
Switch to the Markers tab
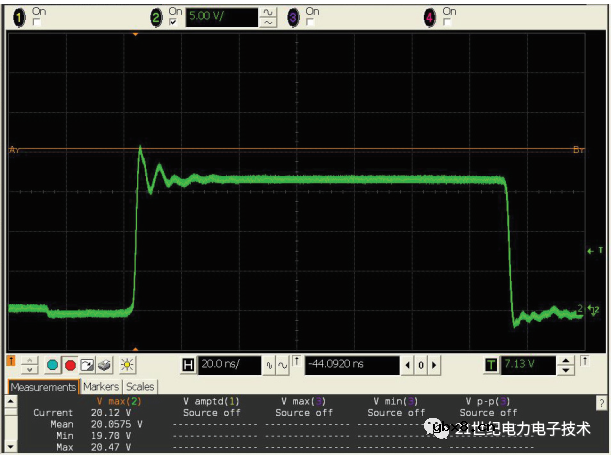pyautogui.click(x=100, y=387)
